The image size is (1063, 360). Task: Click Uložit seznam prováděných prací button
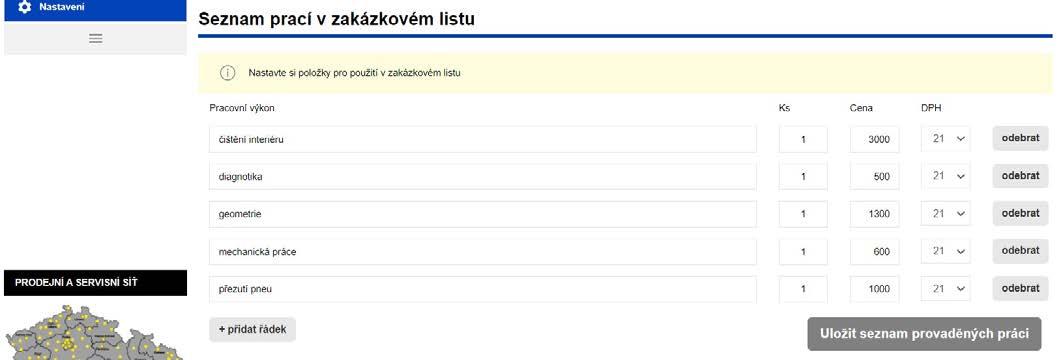point(924,334)
